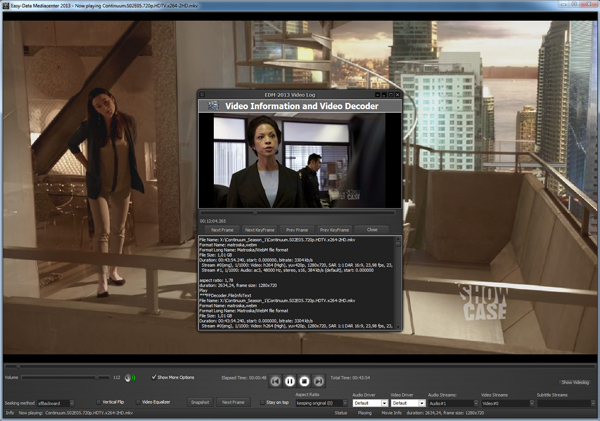600x421 pixels.
Task: Skip to previous track button
Action: [275, 381]
